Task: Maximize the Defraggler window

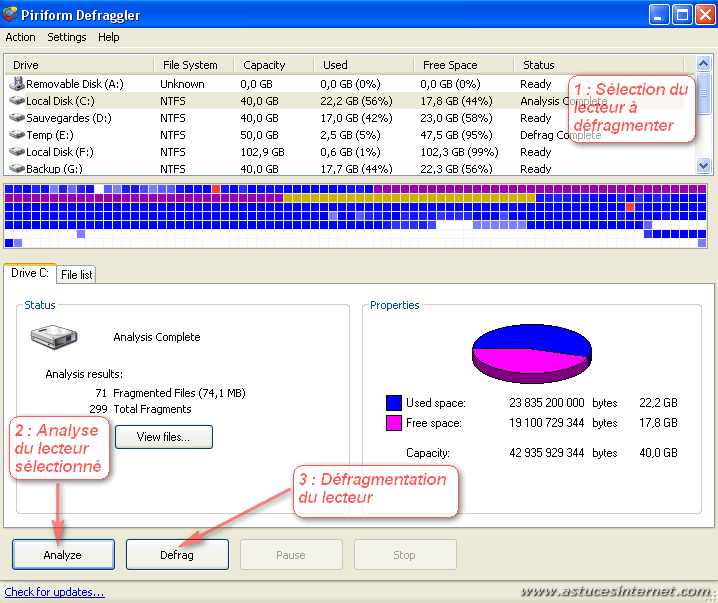Action: click(x=682, y=15)
